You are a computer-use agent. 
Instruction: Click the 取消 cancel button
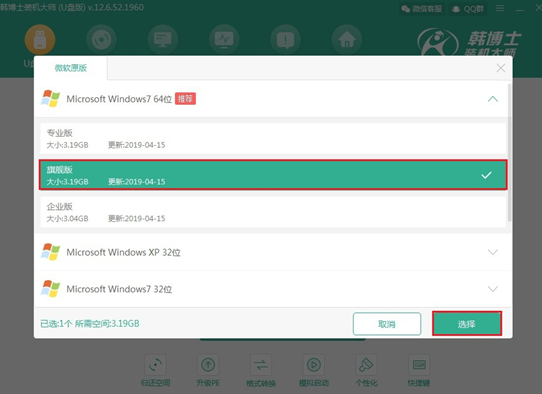(x=387, y=324)
